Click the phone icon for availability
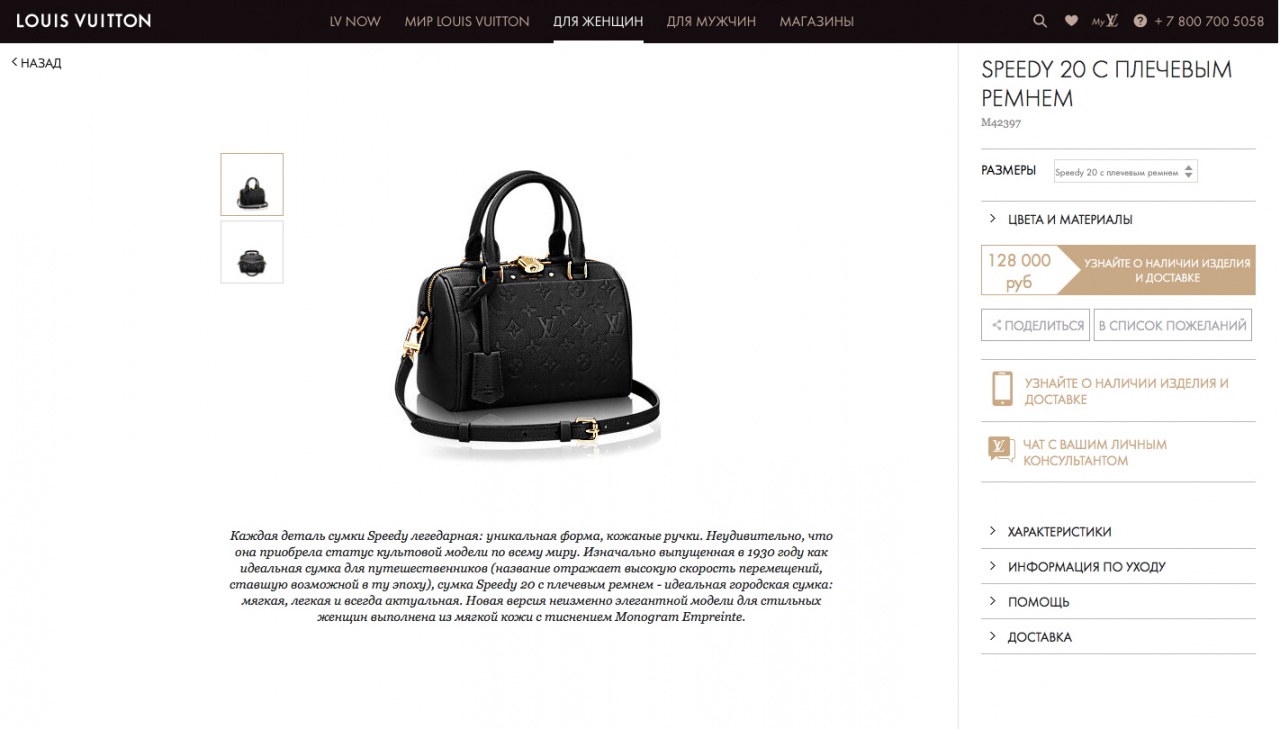The width and height of the screenshot is (1280, 729). pyautogui.click(x=1002, y=389)
